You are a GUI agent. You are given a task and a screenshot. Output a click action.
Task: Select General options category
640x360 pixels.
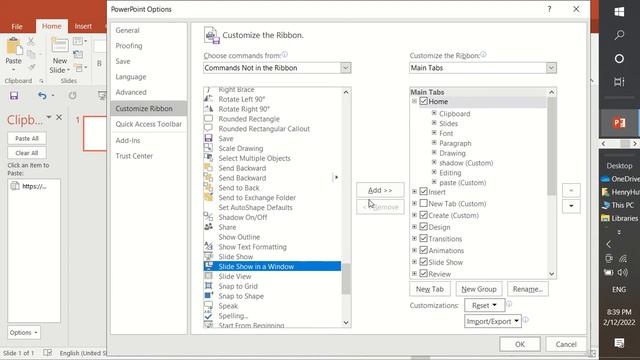click(127, 30)
